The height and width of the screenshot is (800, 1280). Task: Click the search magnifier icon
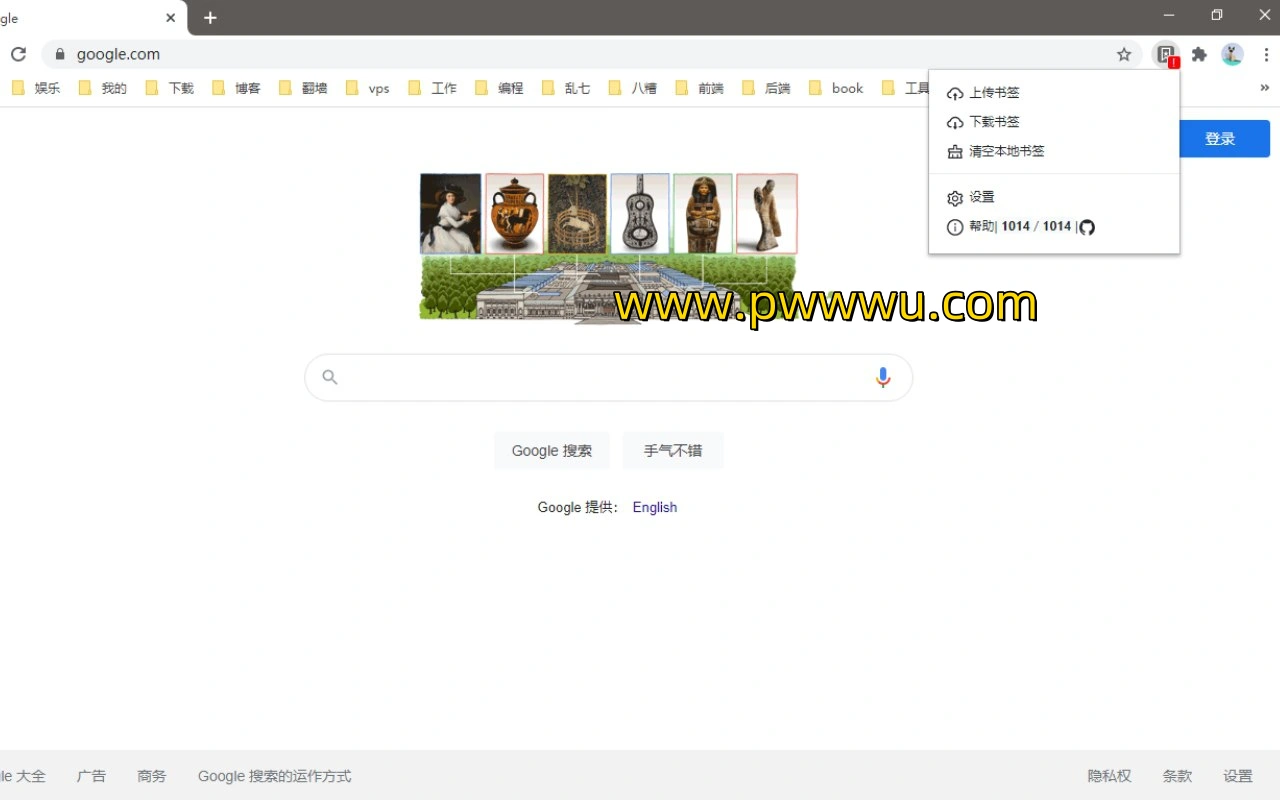click(x=330, y=377)
